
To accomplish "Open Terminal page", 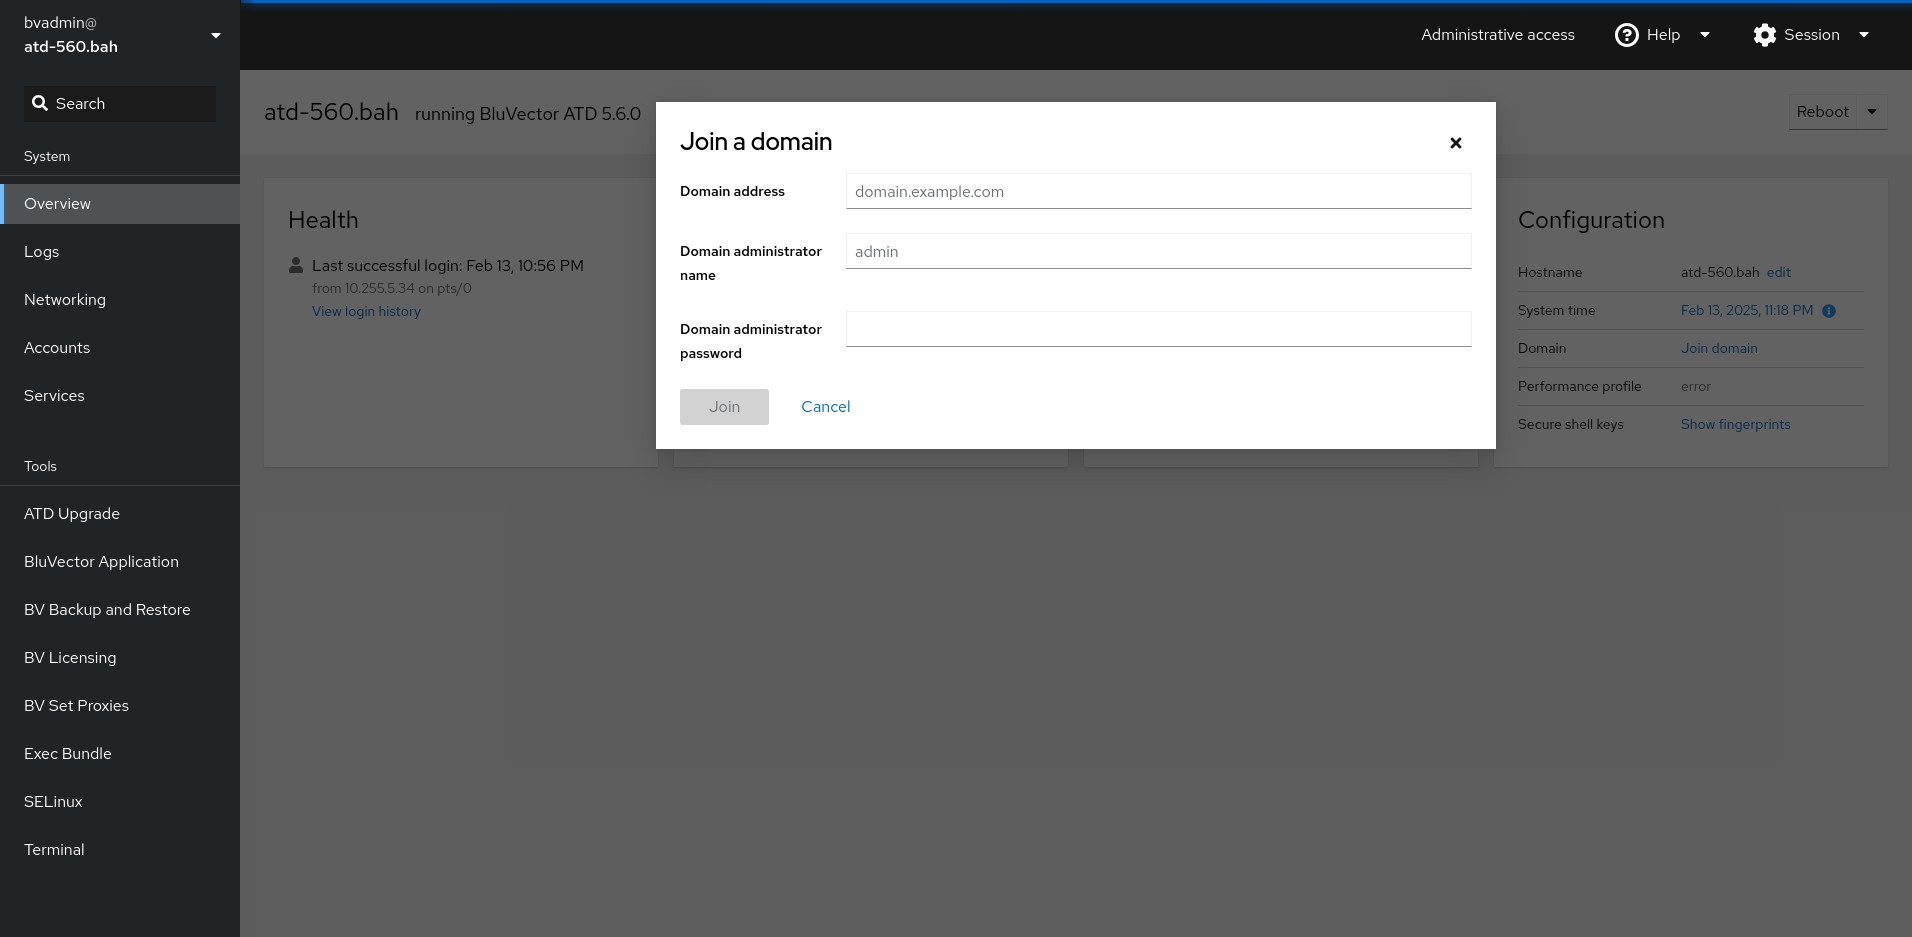I will [120, 850].
